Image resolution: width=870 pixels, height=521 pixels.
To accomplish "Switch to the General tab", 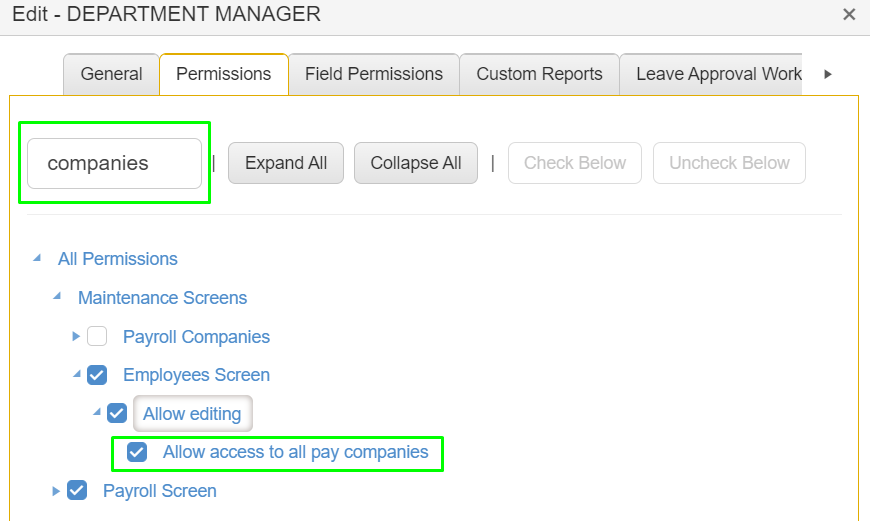I will [x=112, y=74].
